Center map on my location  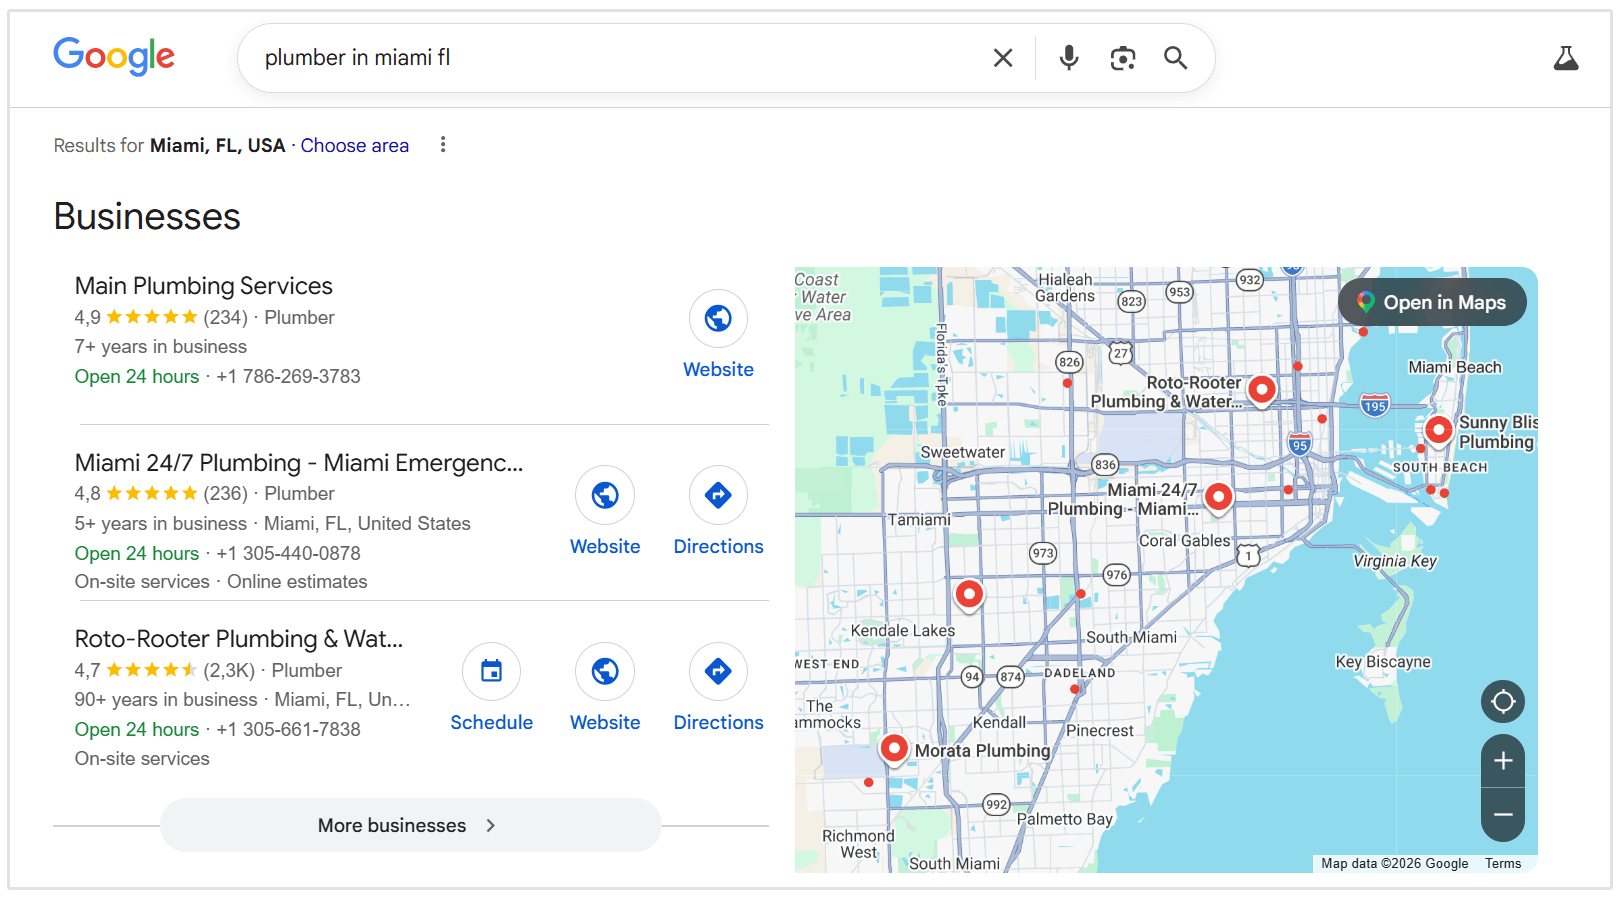tap(1502, 702)
